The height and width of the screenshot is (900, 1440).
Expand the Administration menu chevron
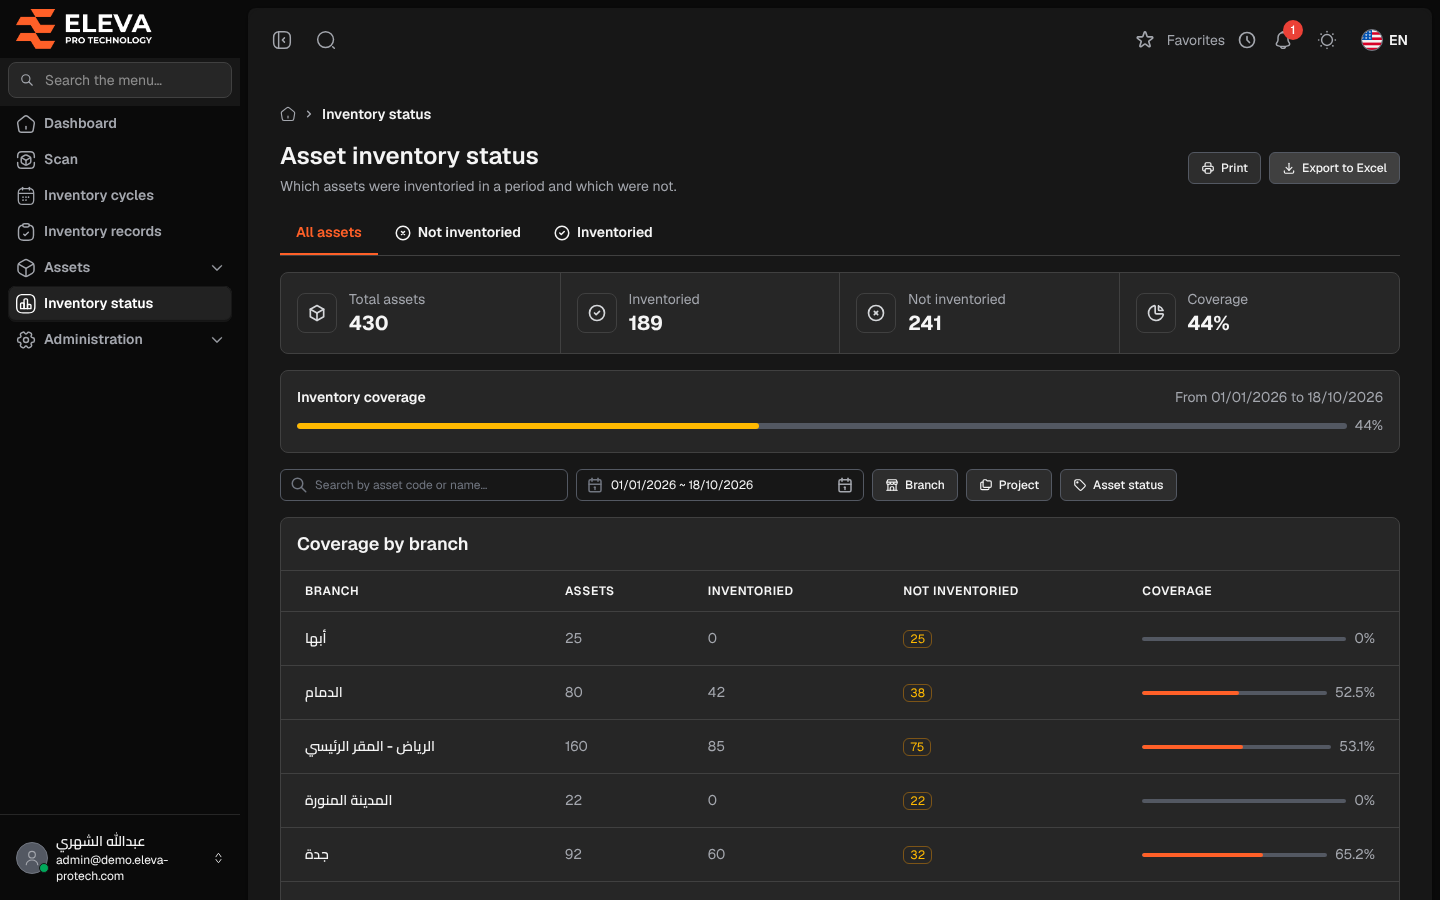click(x=217, y=339)
